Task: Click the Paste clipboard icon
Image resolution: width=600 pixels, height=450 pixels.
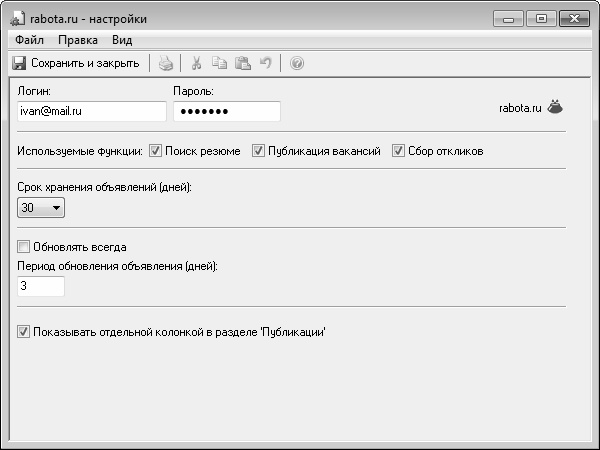Action: coord(242,63)
